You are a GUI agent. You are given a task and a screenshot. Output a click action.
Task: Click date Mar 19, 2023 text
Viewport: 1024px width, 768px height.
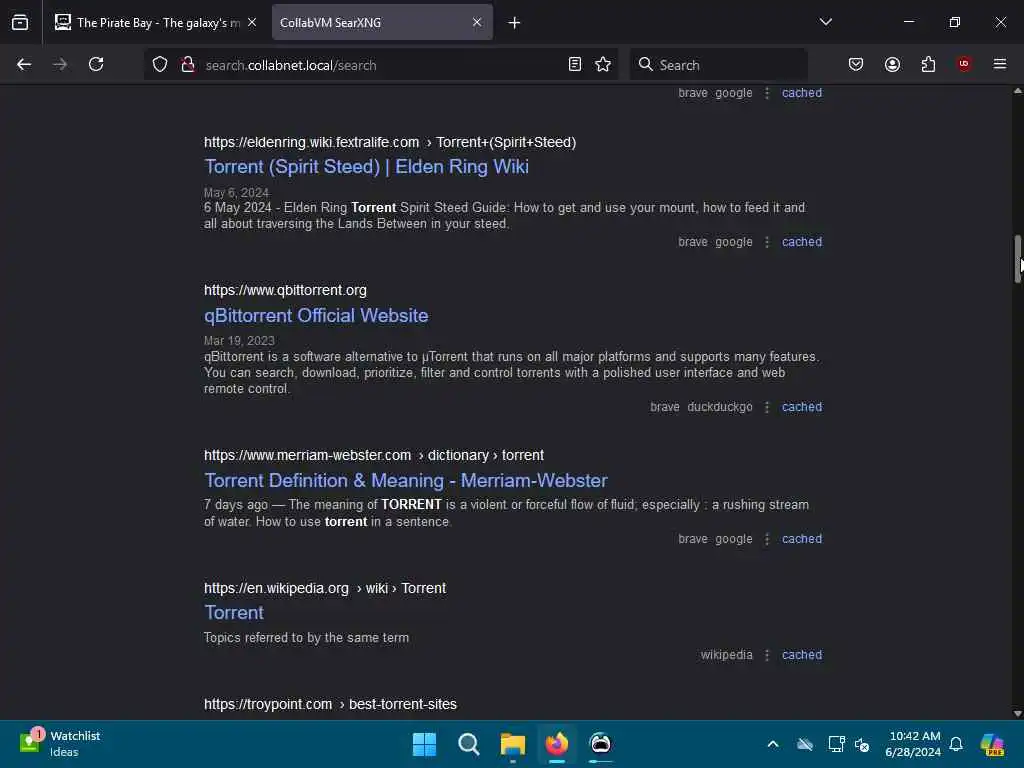(239, 342)
